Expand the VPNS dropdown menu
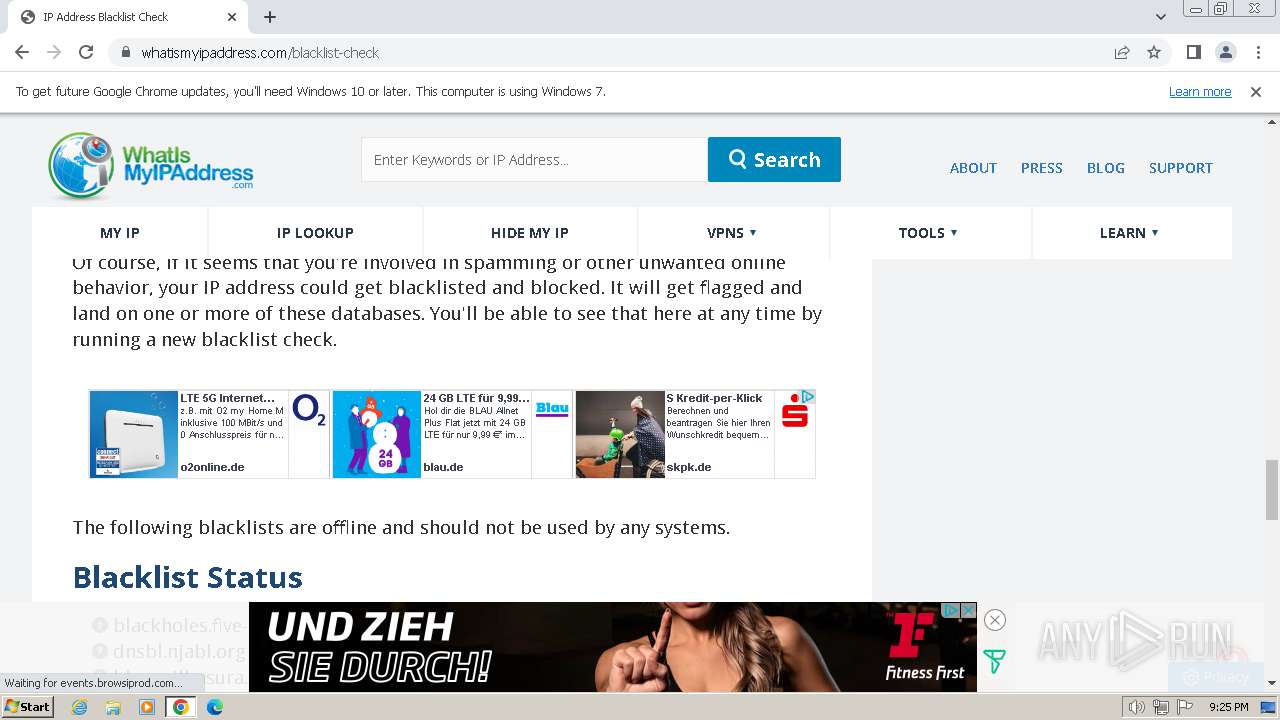 pyautogui.click(x=732, y=233)
